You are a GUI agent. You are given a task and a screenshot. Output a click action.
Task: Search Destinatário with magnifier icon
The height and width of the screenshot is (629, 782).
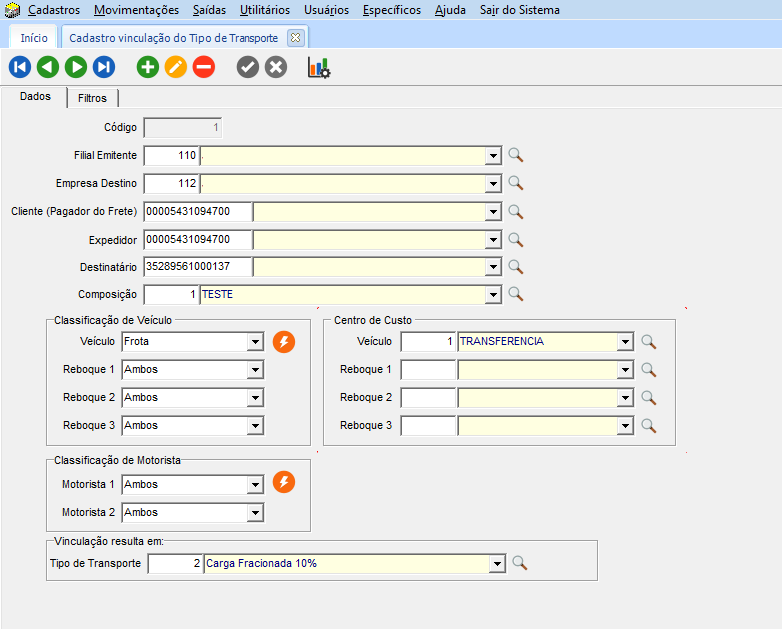(x=516, y=267)
